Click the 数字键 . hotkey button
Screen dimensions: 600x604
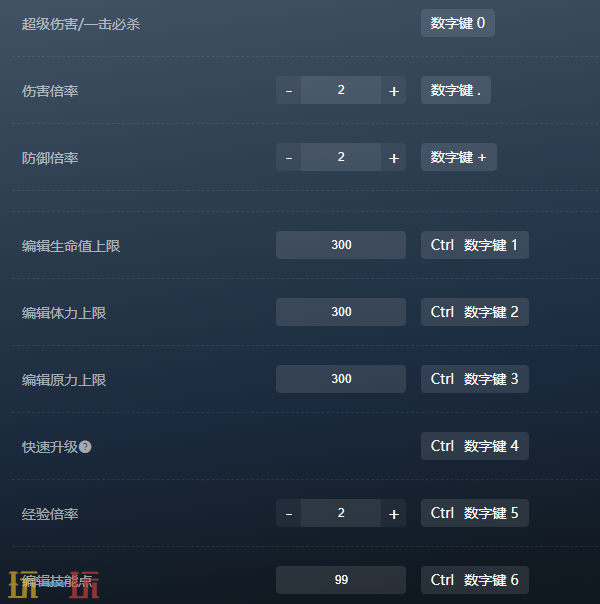point(456,90)
